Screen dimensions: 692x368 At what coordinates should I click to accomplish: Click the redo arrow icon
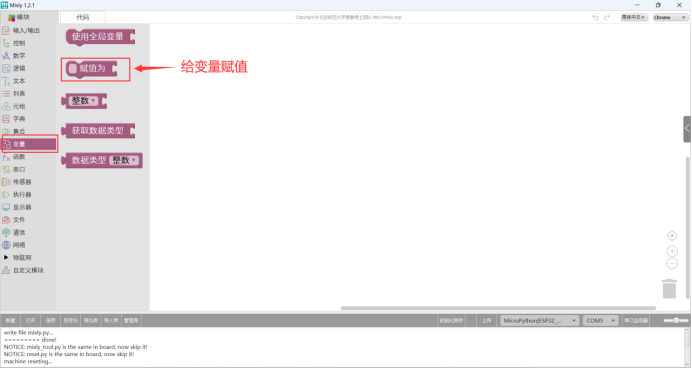click(x=607, y=17)
